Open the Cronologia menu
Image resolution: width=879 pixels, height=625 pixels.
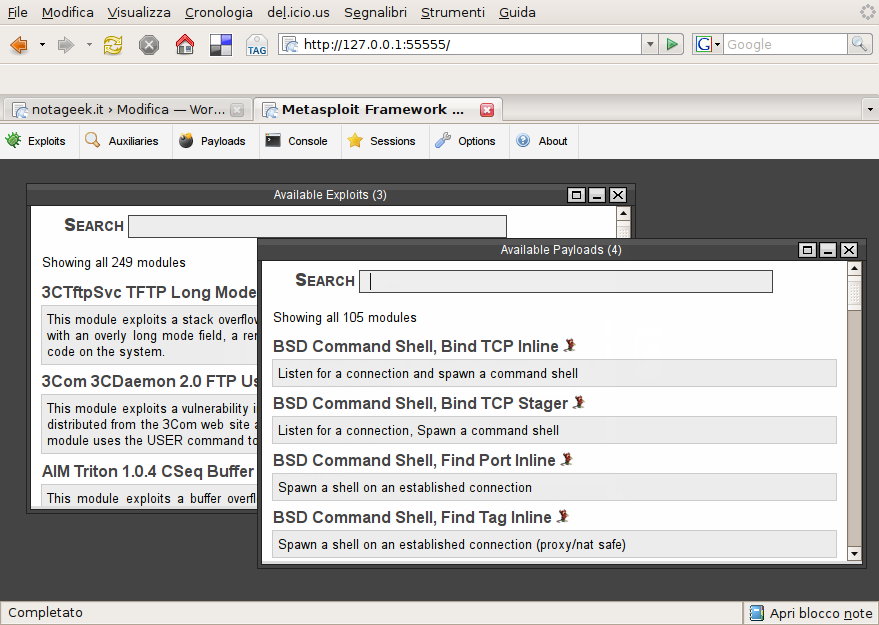219,12
